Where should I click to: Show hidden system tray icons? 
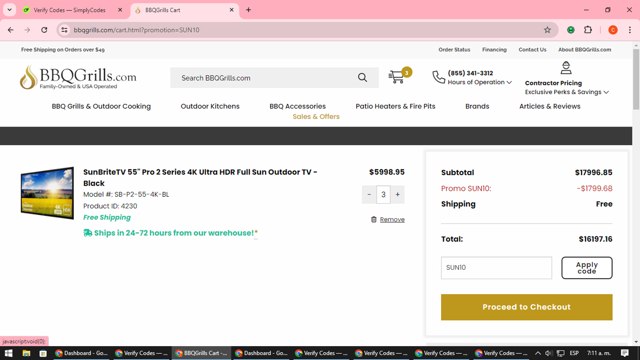point(538,353)
